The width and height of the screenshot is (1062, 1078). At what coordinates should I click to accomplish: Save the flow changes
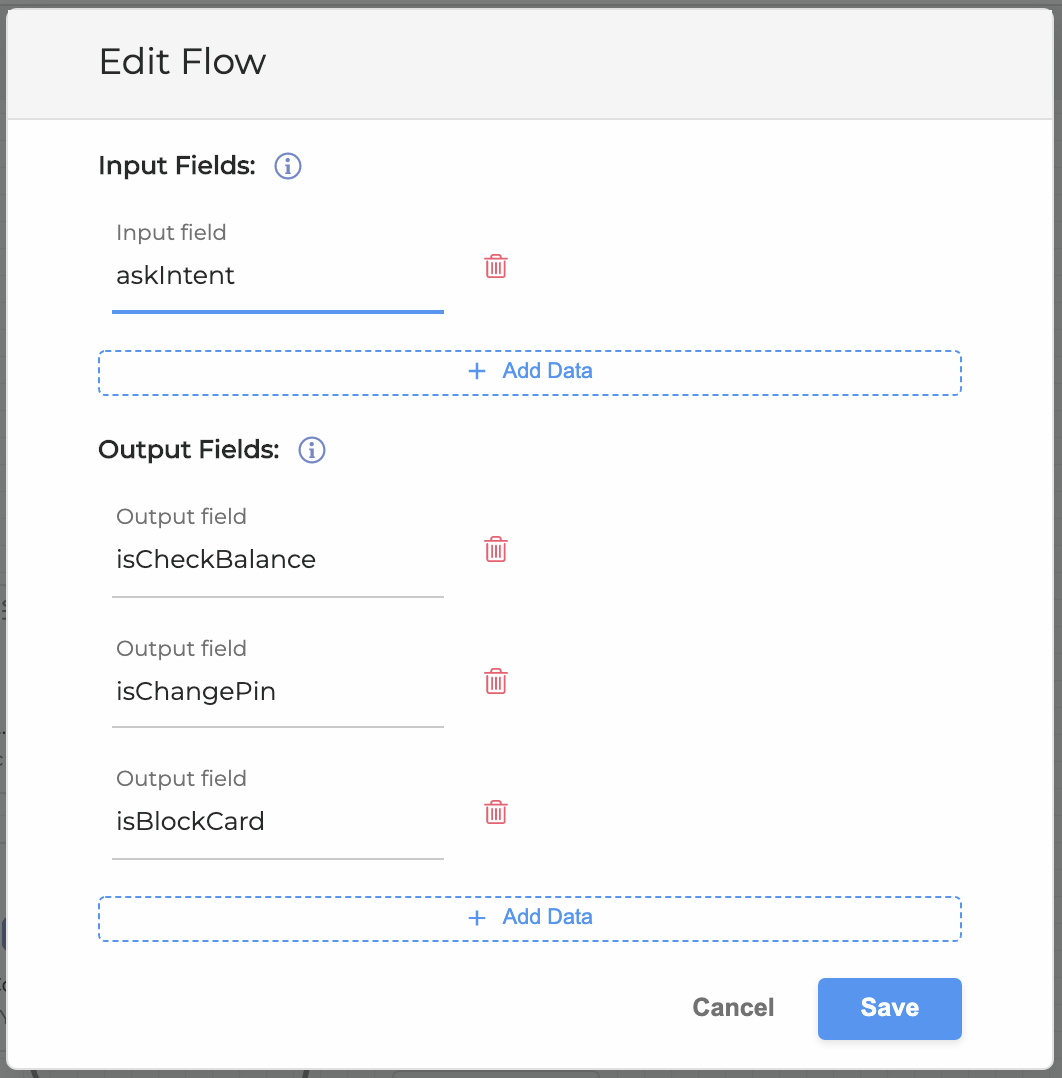(889, 1008)
